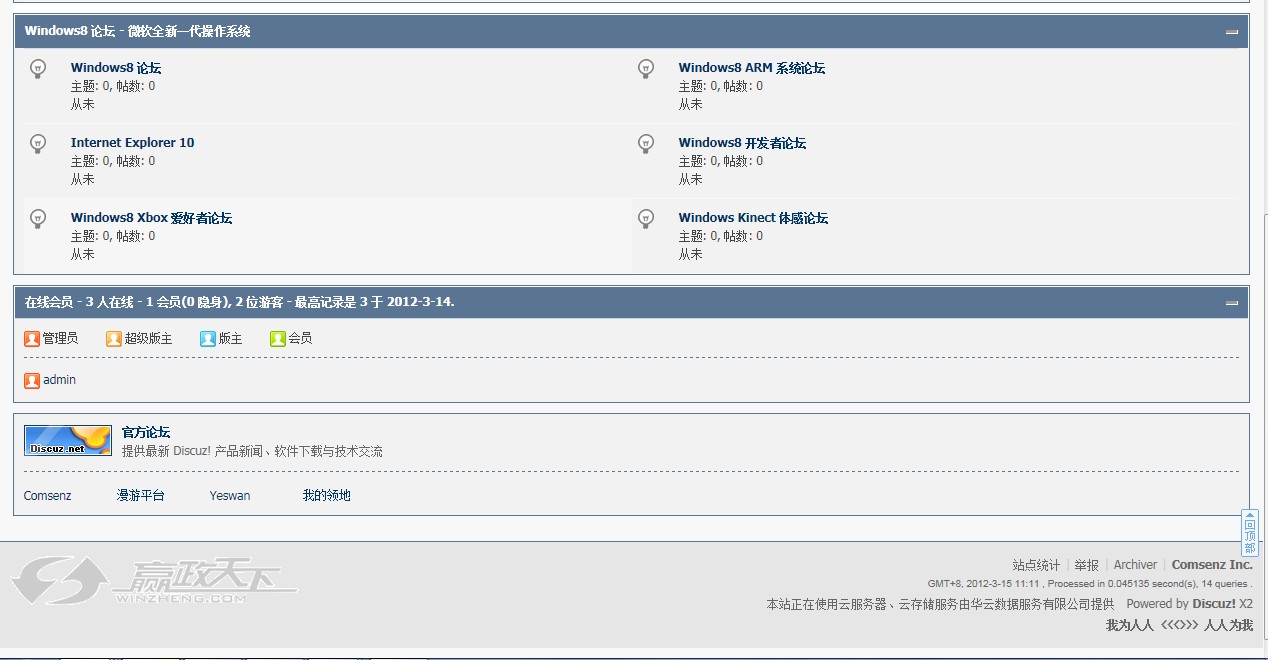Click the 在线会员 header link

(49, 301)
